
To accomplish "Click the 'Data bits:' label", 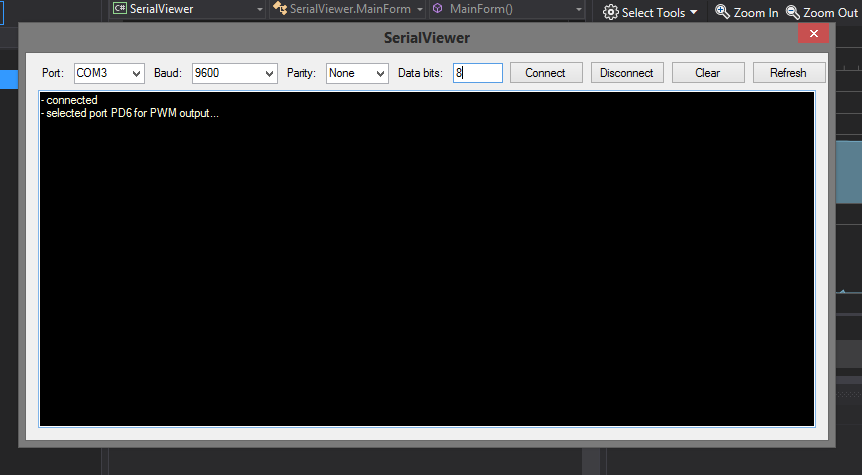I will tap(420, 73).
